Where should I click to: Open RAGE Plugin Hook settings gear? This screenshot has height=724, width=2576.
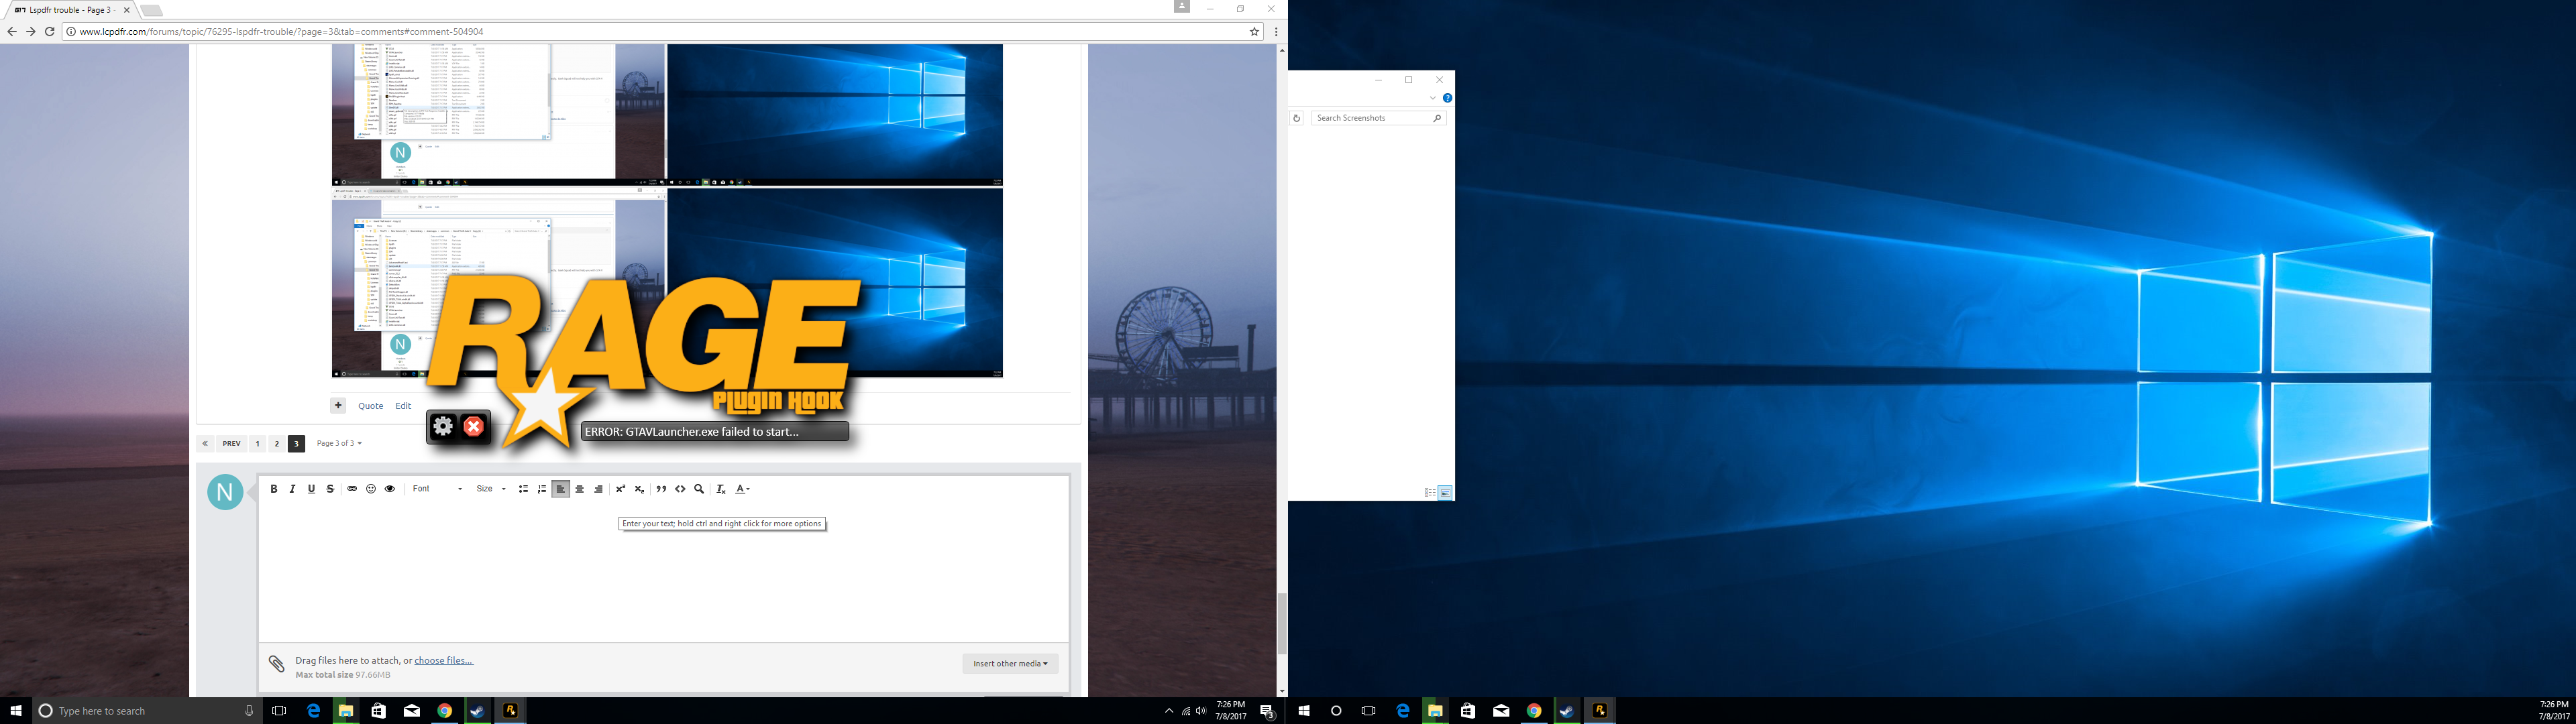(443, 427)
